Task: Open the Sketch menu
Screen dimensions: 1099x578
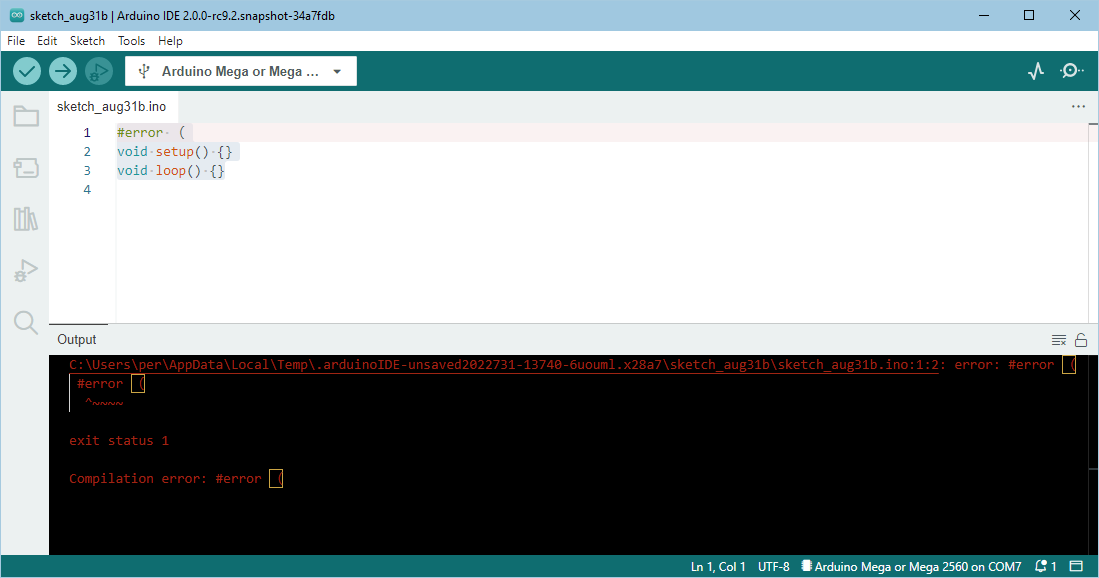Action: 88,41
